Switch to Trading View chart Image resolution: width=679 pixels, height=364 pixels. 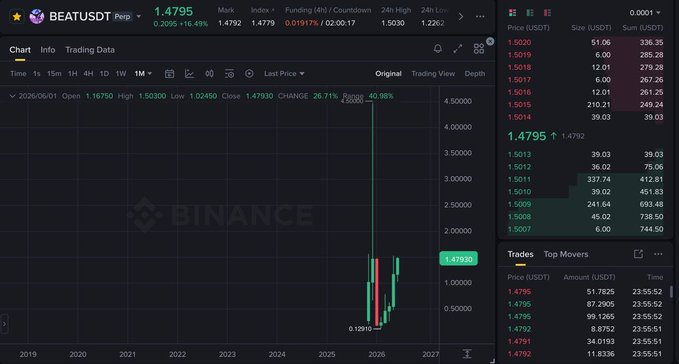tap(433, 74)
